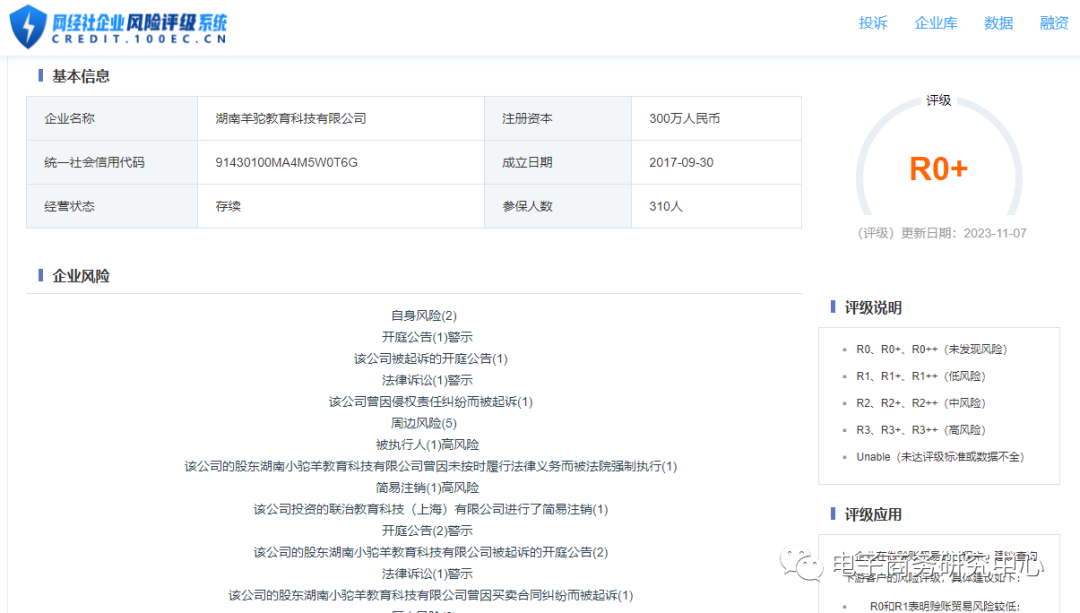Click the blue marker beside 企业风险
1080x613 pixels.
coord(38,275)
